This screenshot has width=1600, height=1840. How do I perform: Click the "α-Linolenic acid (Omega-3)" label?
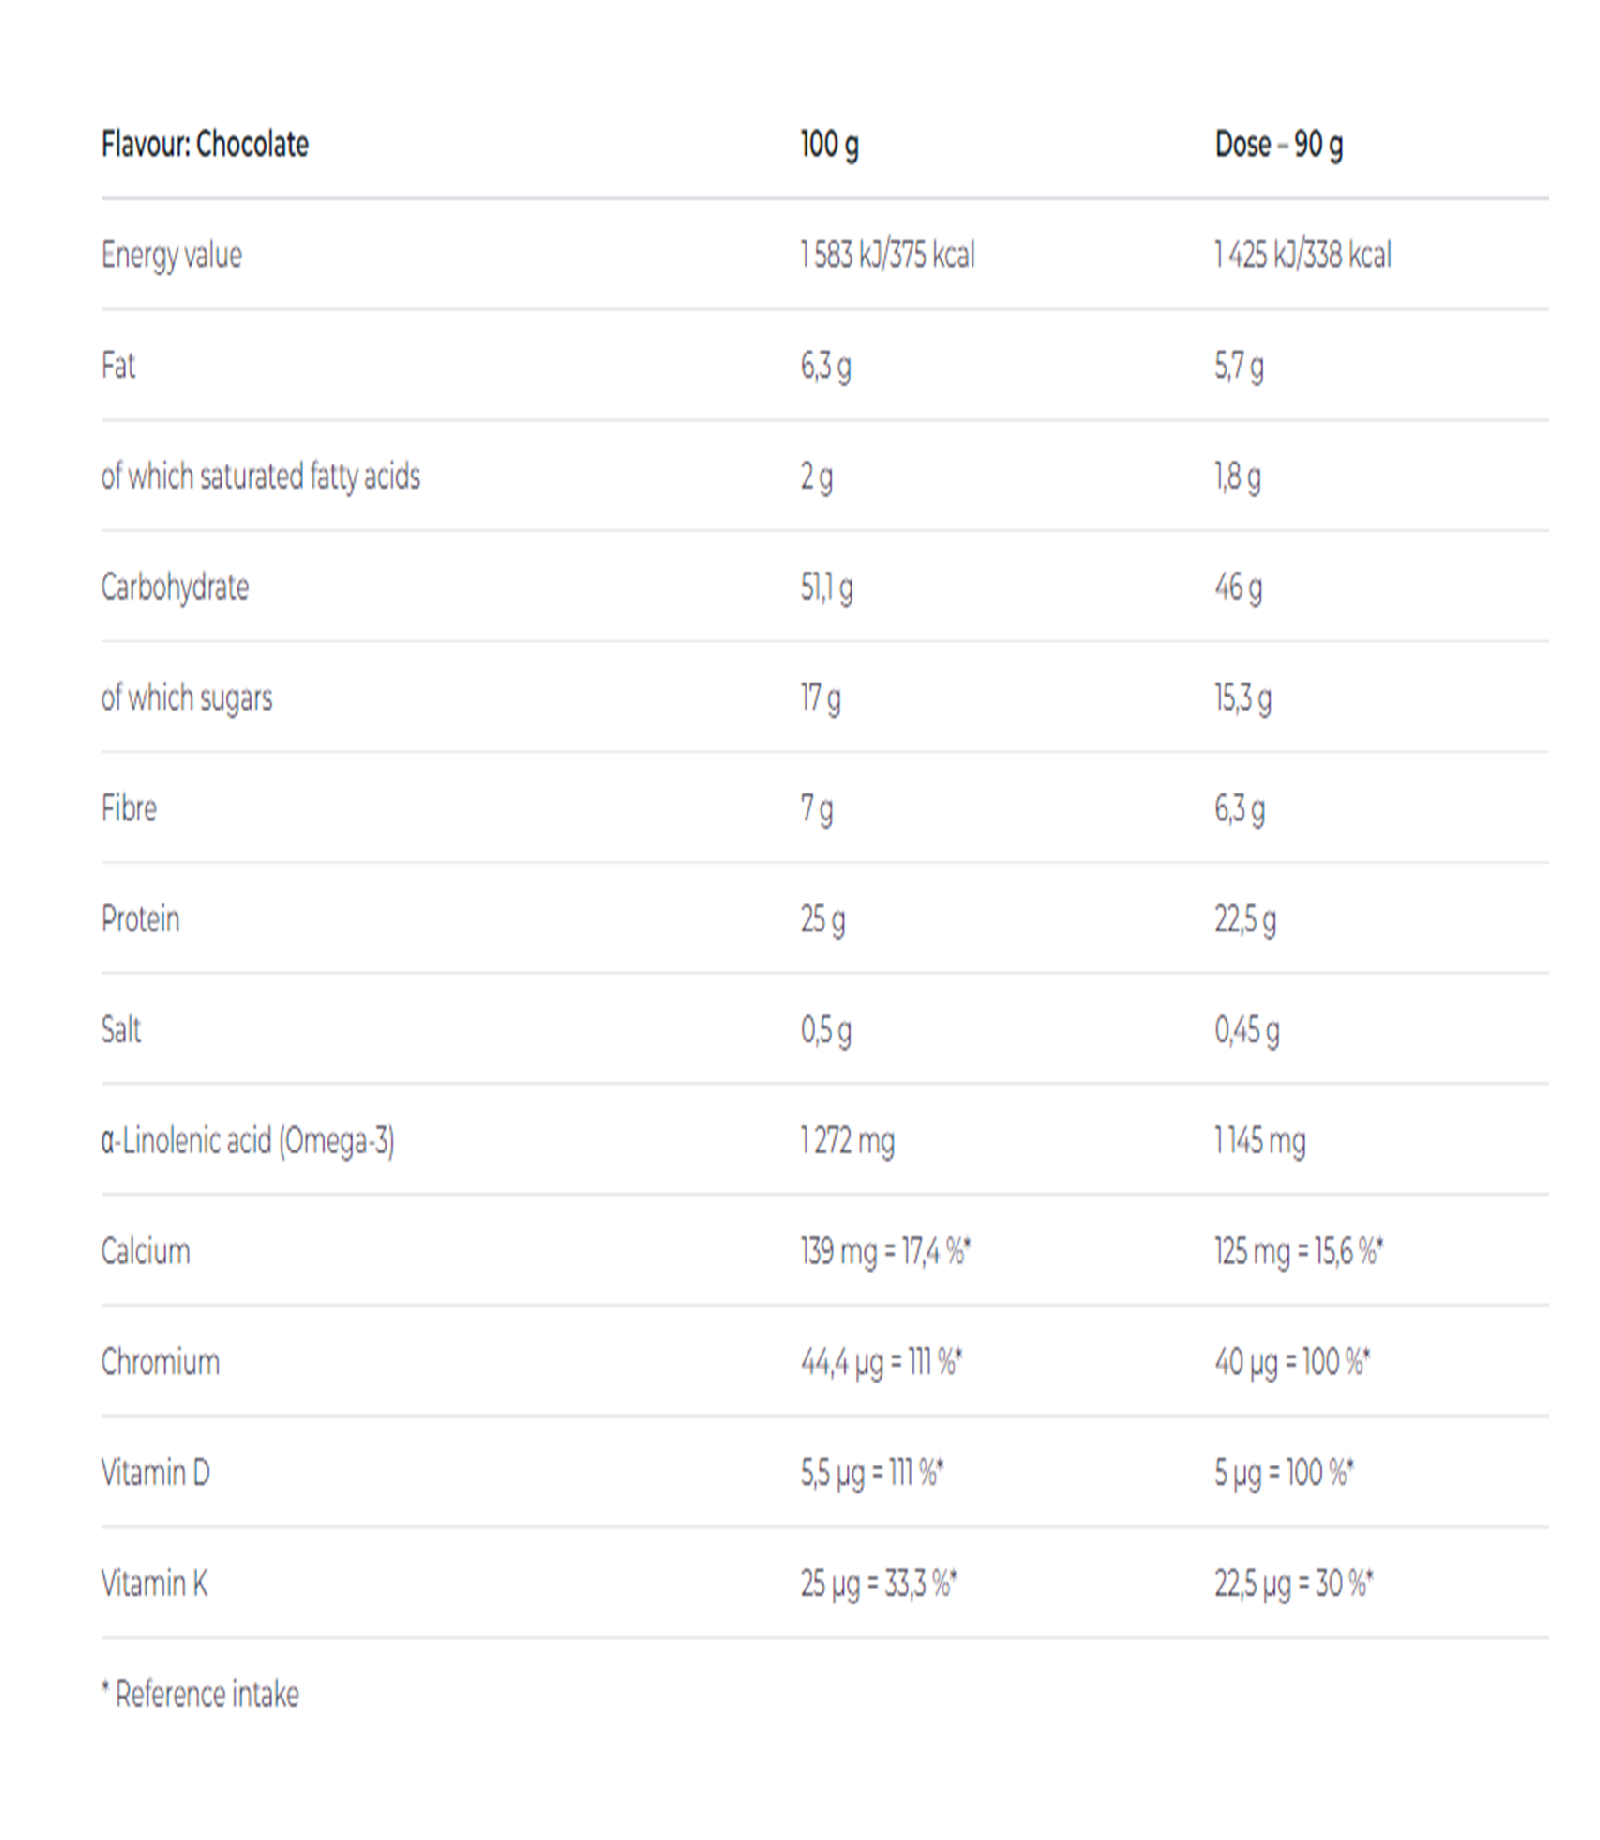pyautogui.click(x=248, y=1141)
